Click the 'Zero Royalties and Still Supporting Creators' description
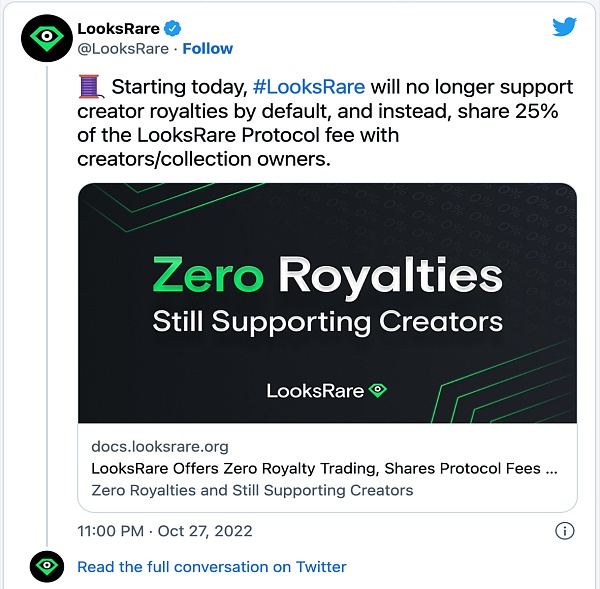Viewport: 600px width, 589px height. click(252, 490)
